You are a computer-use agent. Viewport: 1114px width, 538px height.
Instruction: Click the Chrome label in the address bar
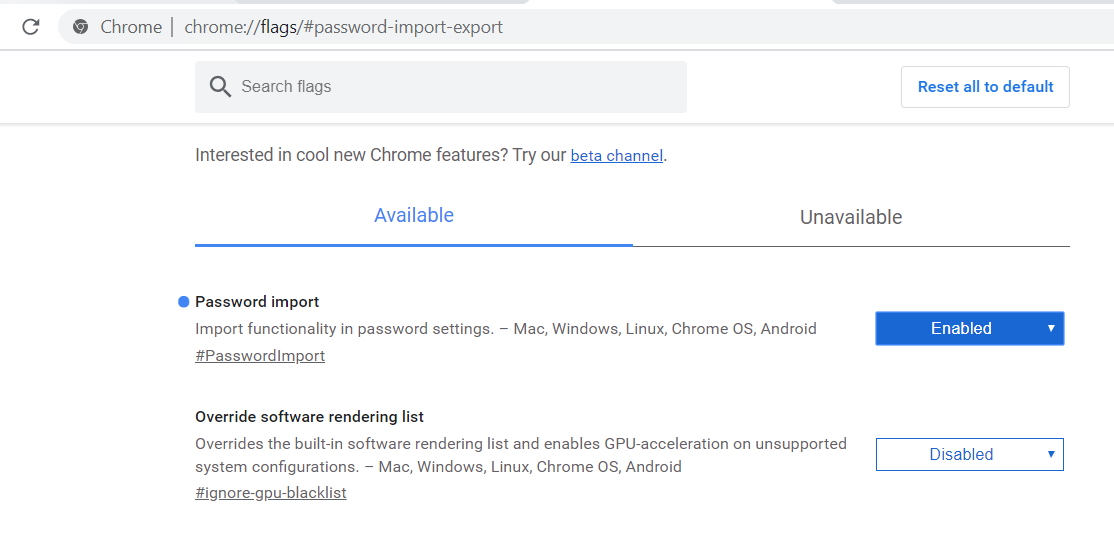pyautogui.click(x=131, y=27)
